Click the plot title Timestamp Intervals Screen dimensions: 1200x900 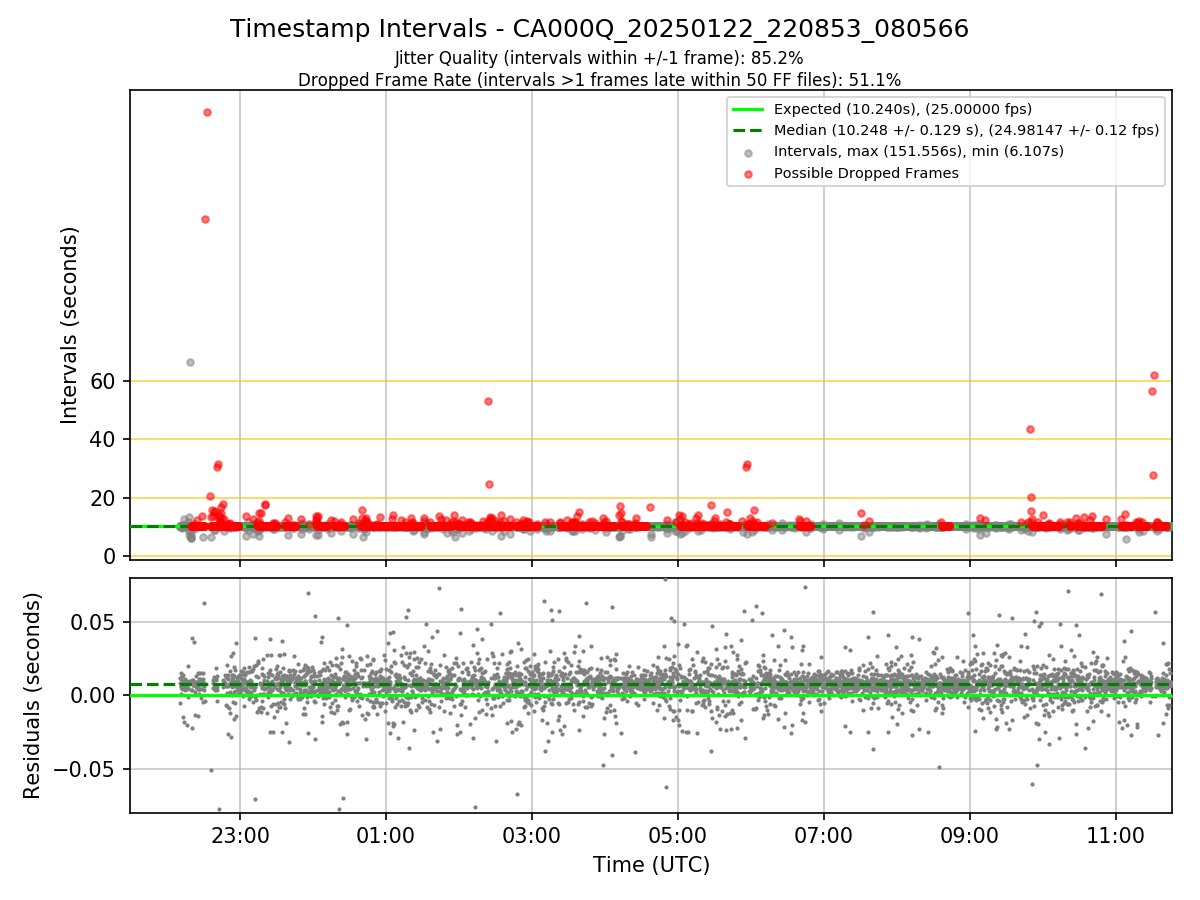(x=599, y=29)
